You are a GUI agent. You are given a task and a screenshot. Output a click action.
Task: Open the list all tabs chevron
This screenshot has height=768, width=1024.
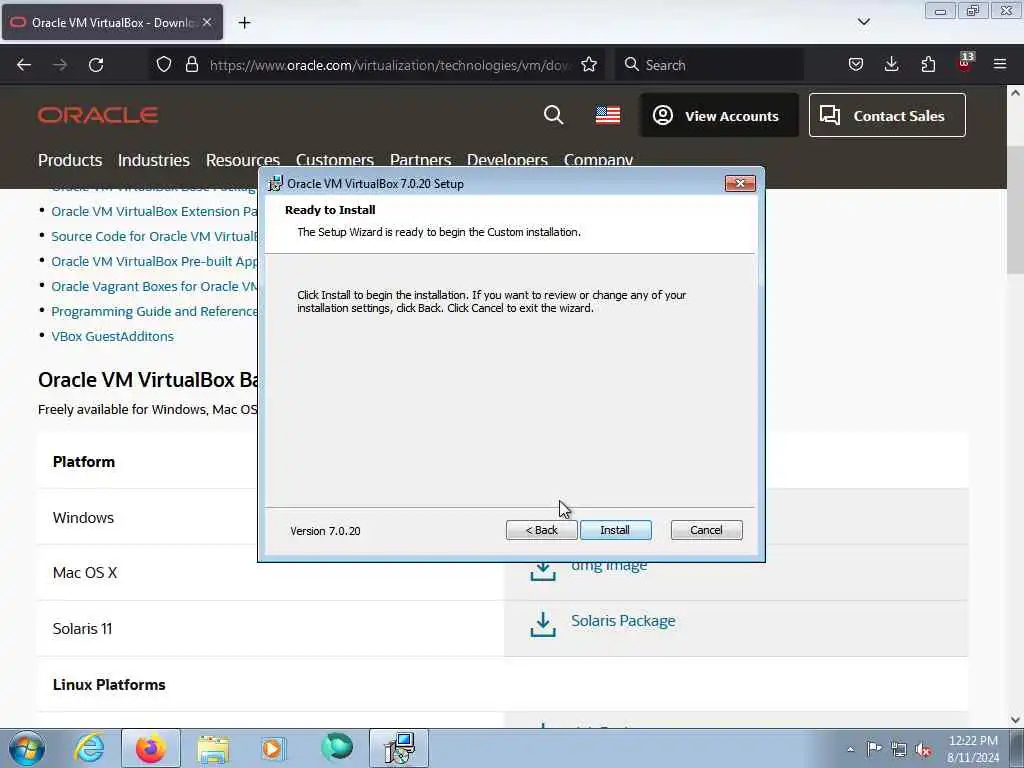pyautogui.click(x=863, y=22)
